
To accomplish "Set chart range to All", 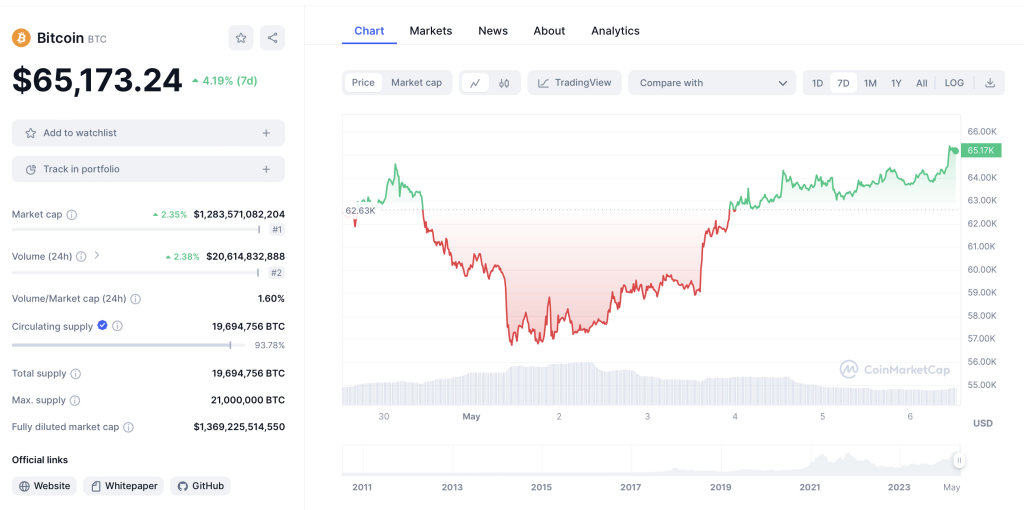I will 921,83.
